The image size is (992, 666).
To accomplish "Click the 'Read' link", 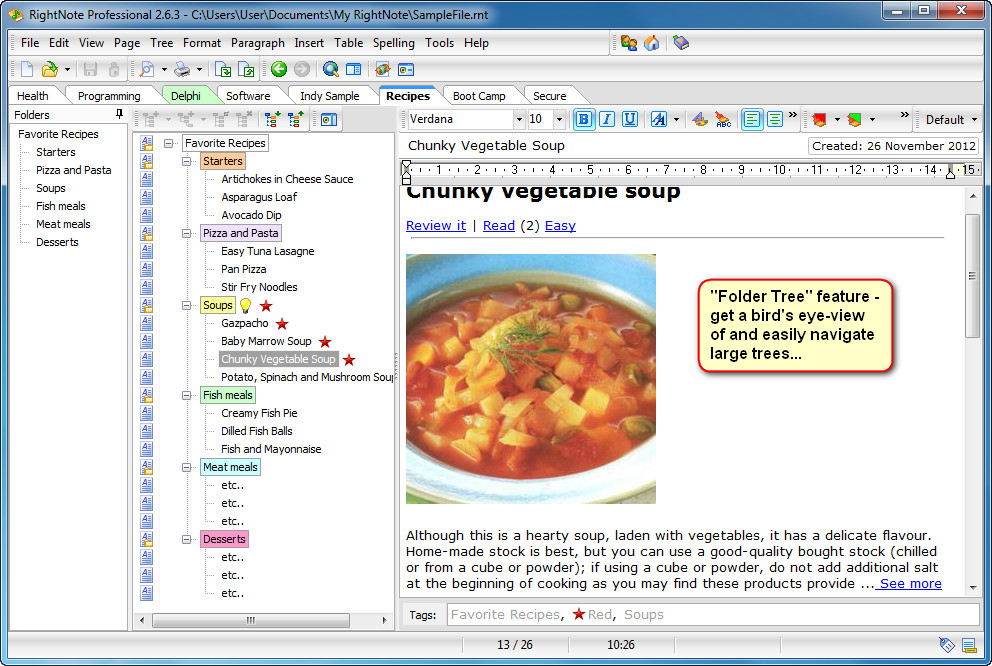I will [499, 225].
